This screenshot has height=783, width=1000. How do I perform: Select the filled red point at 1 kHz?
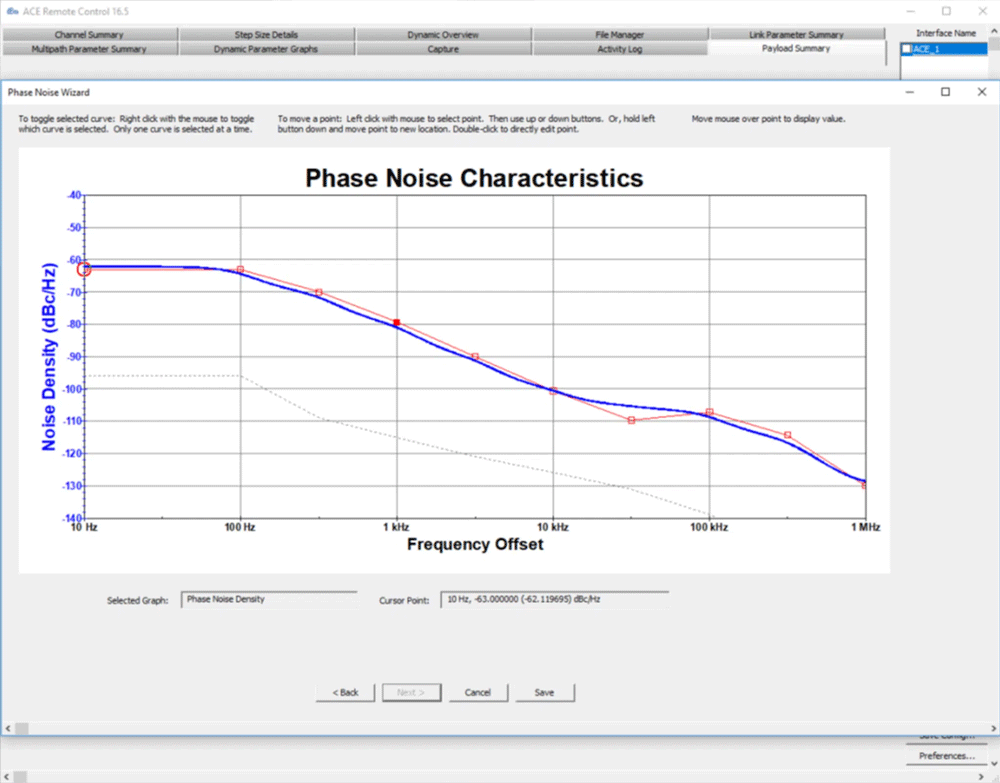click(397, 323)
